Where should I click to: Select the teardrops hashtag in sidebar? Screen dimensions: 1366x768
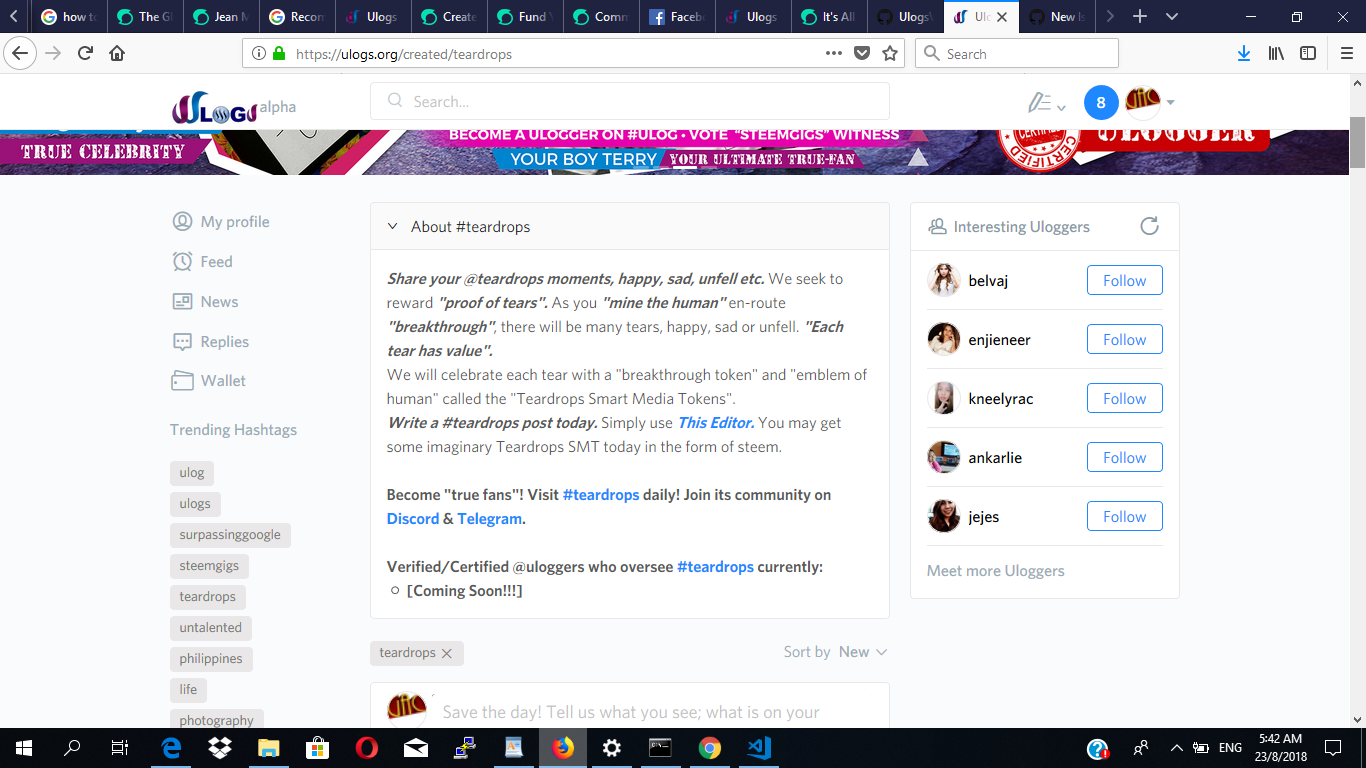coord(208,597)
